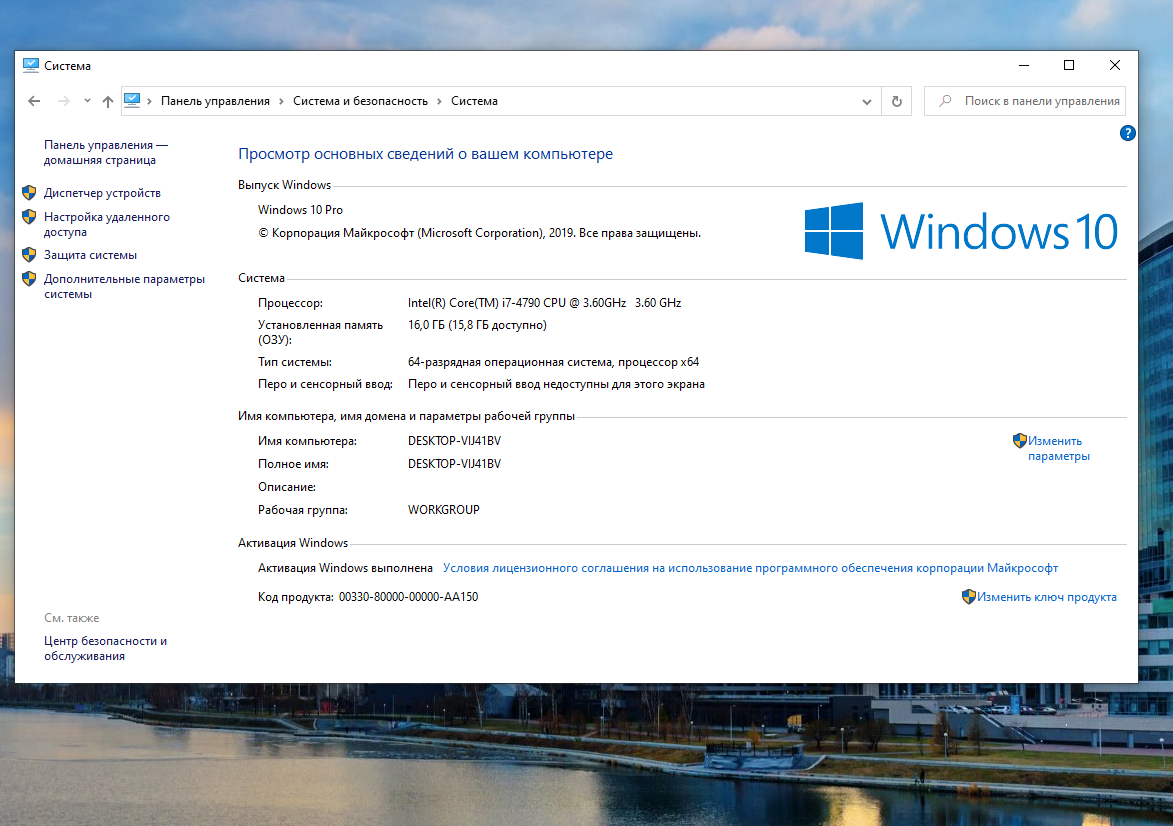Close the Система window
This screenshot has width=1173, height=826.
[x=1115, y=66]
